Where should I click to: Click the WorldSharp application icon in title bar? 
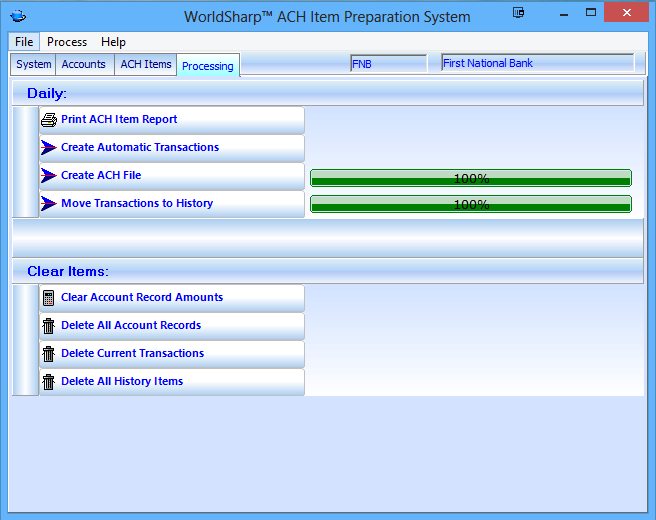coord(18,16)
